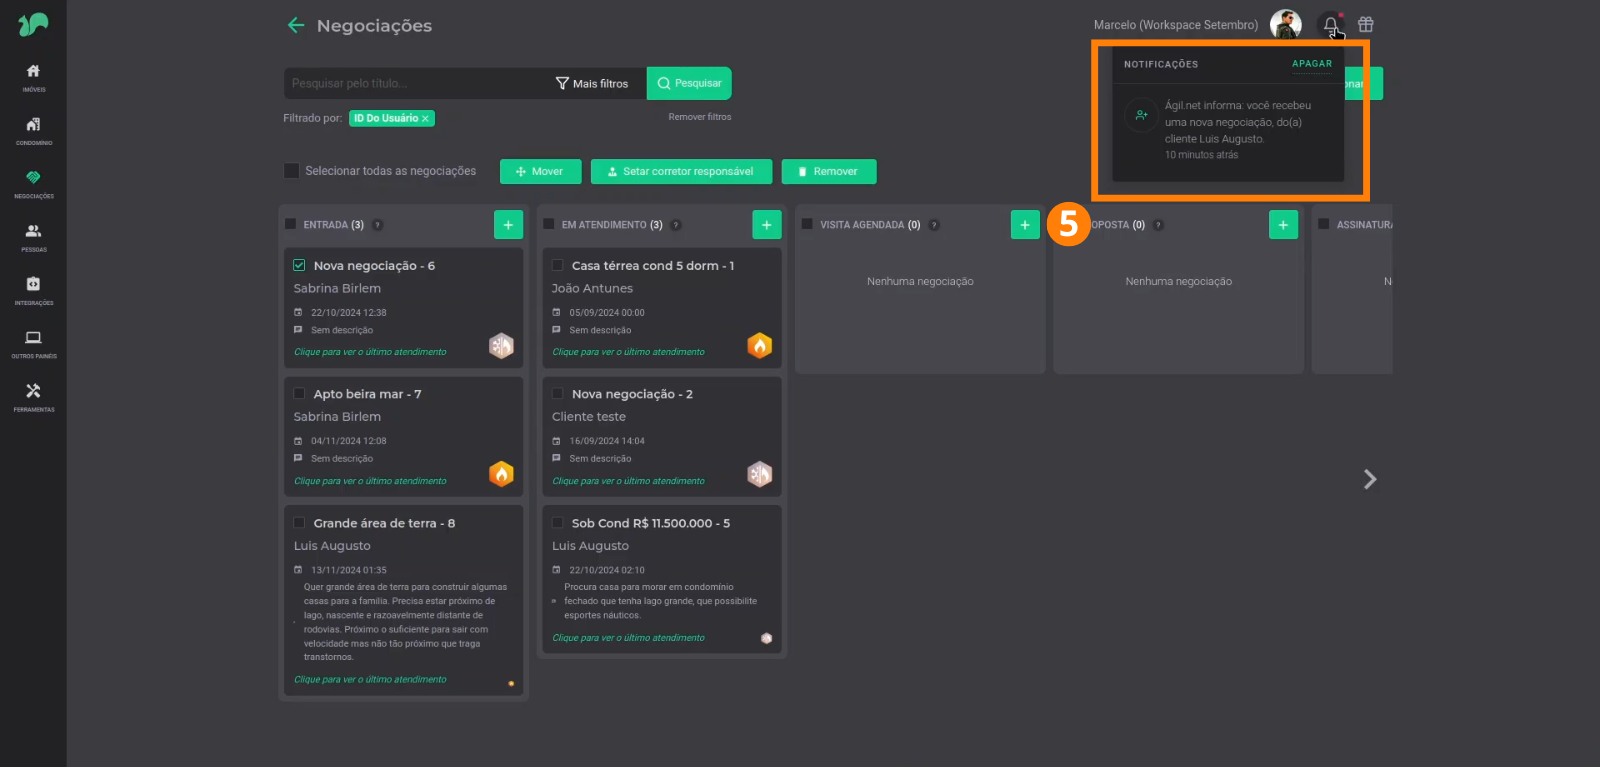
Task: Click the Pesquisar pelo título search field
Action: pos(415,84)
